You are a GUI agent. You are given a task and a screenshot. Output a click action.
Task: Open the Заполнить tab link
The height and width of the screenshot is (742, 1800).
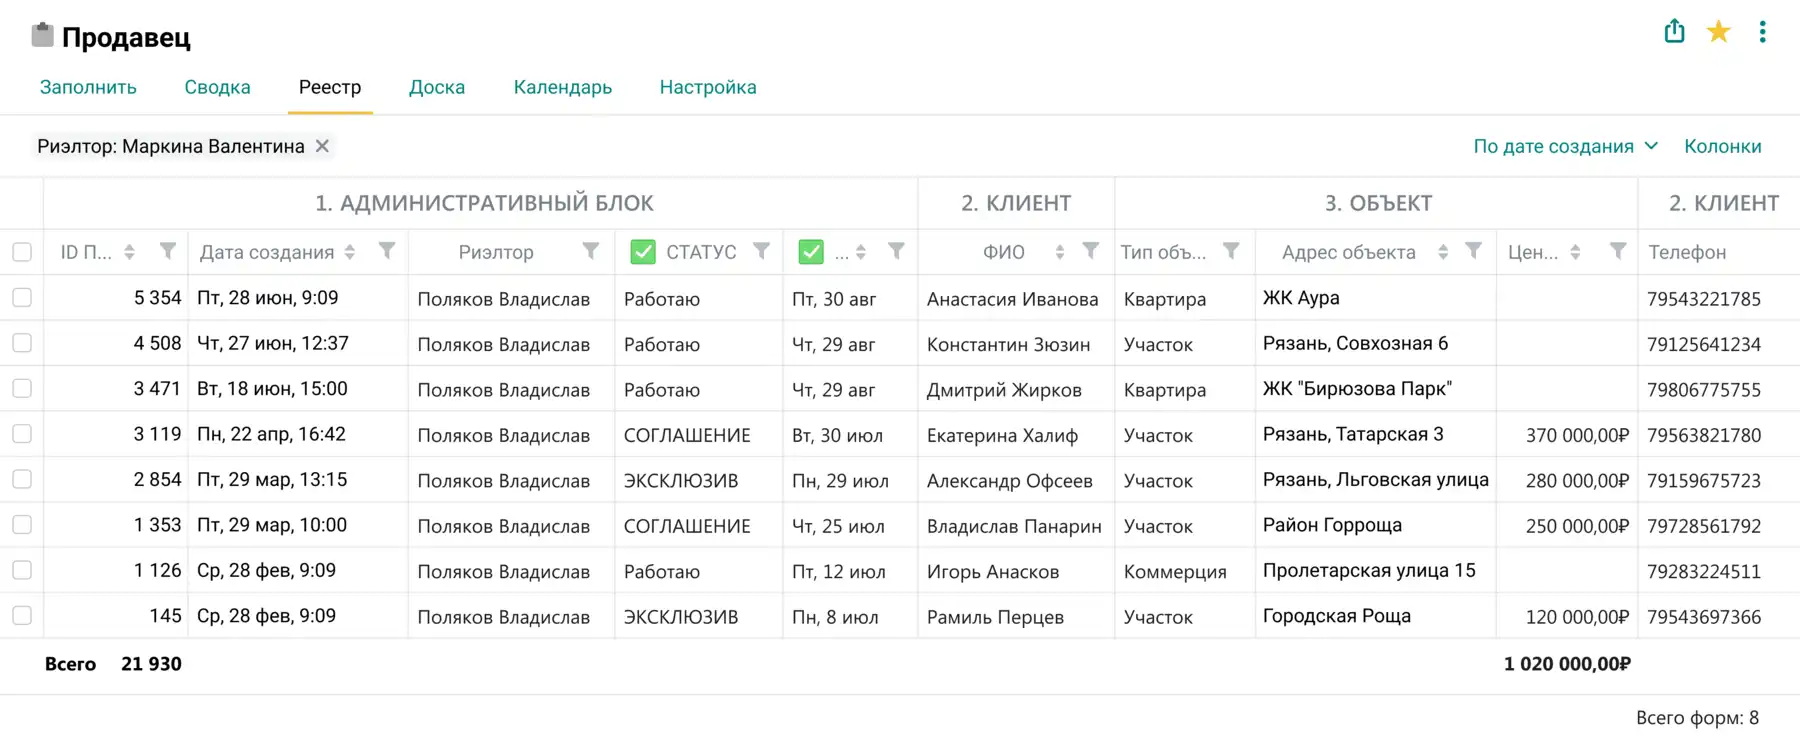[88, 87]
